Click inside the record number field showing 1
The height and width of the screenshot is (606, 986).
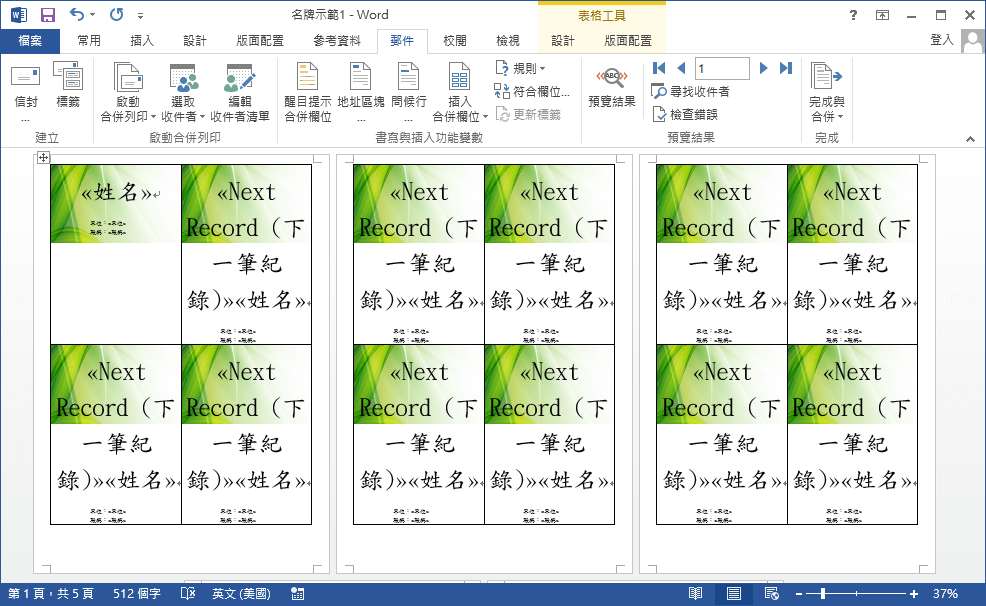(x=720, y=68)
